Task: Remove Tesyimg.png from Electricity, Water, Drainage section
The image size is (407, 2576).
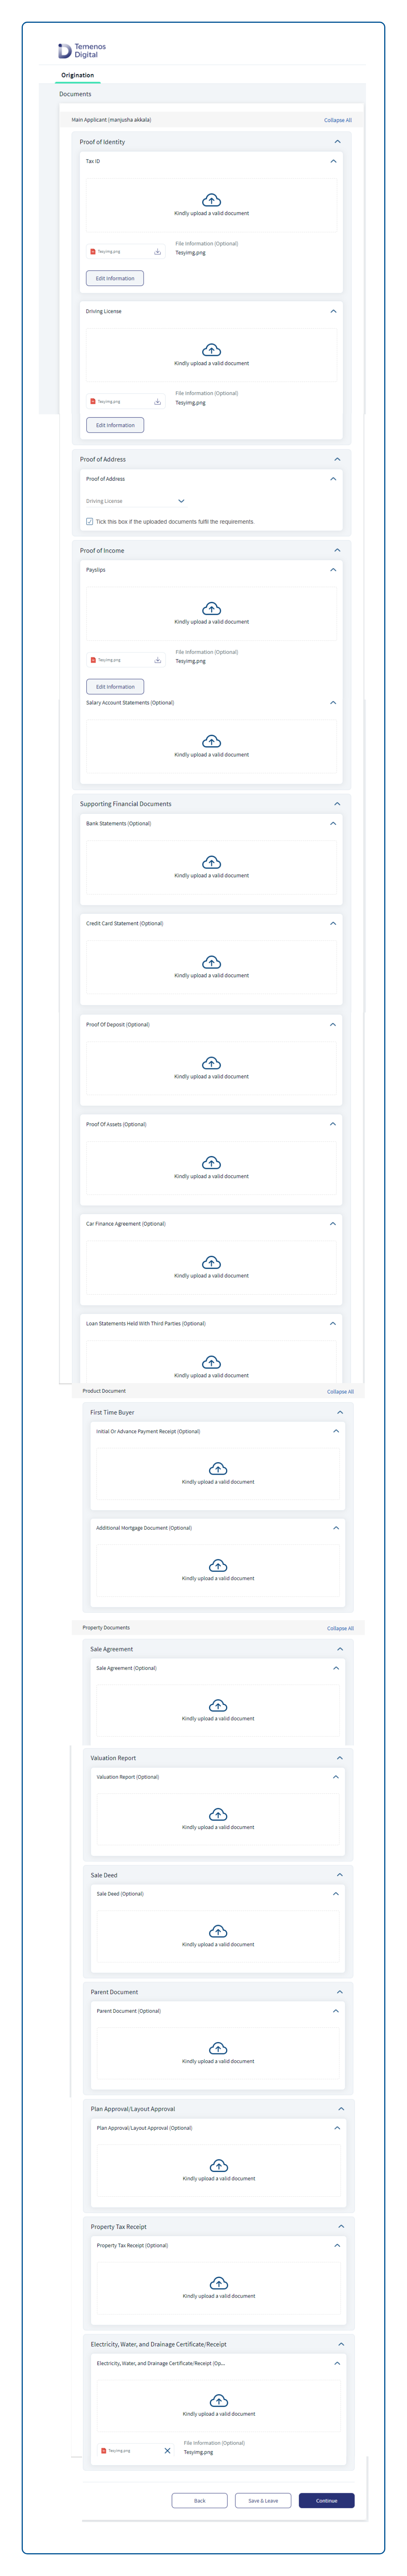Action: (x=167, y=2451)
